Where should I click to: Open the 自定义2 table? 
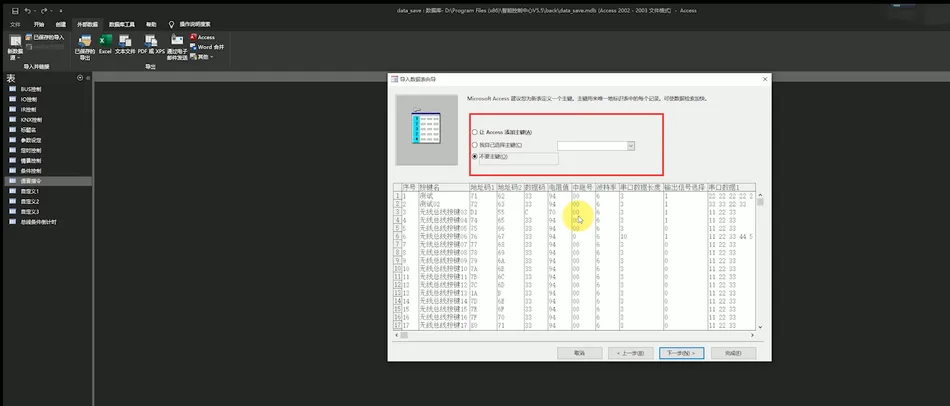pyautogui.click(x=30, y=201)
